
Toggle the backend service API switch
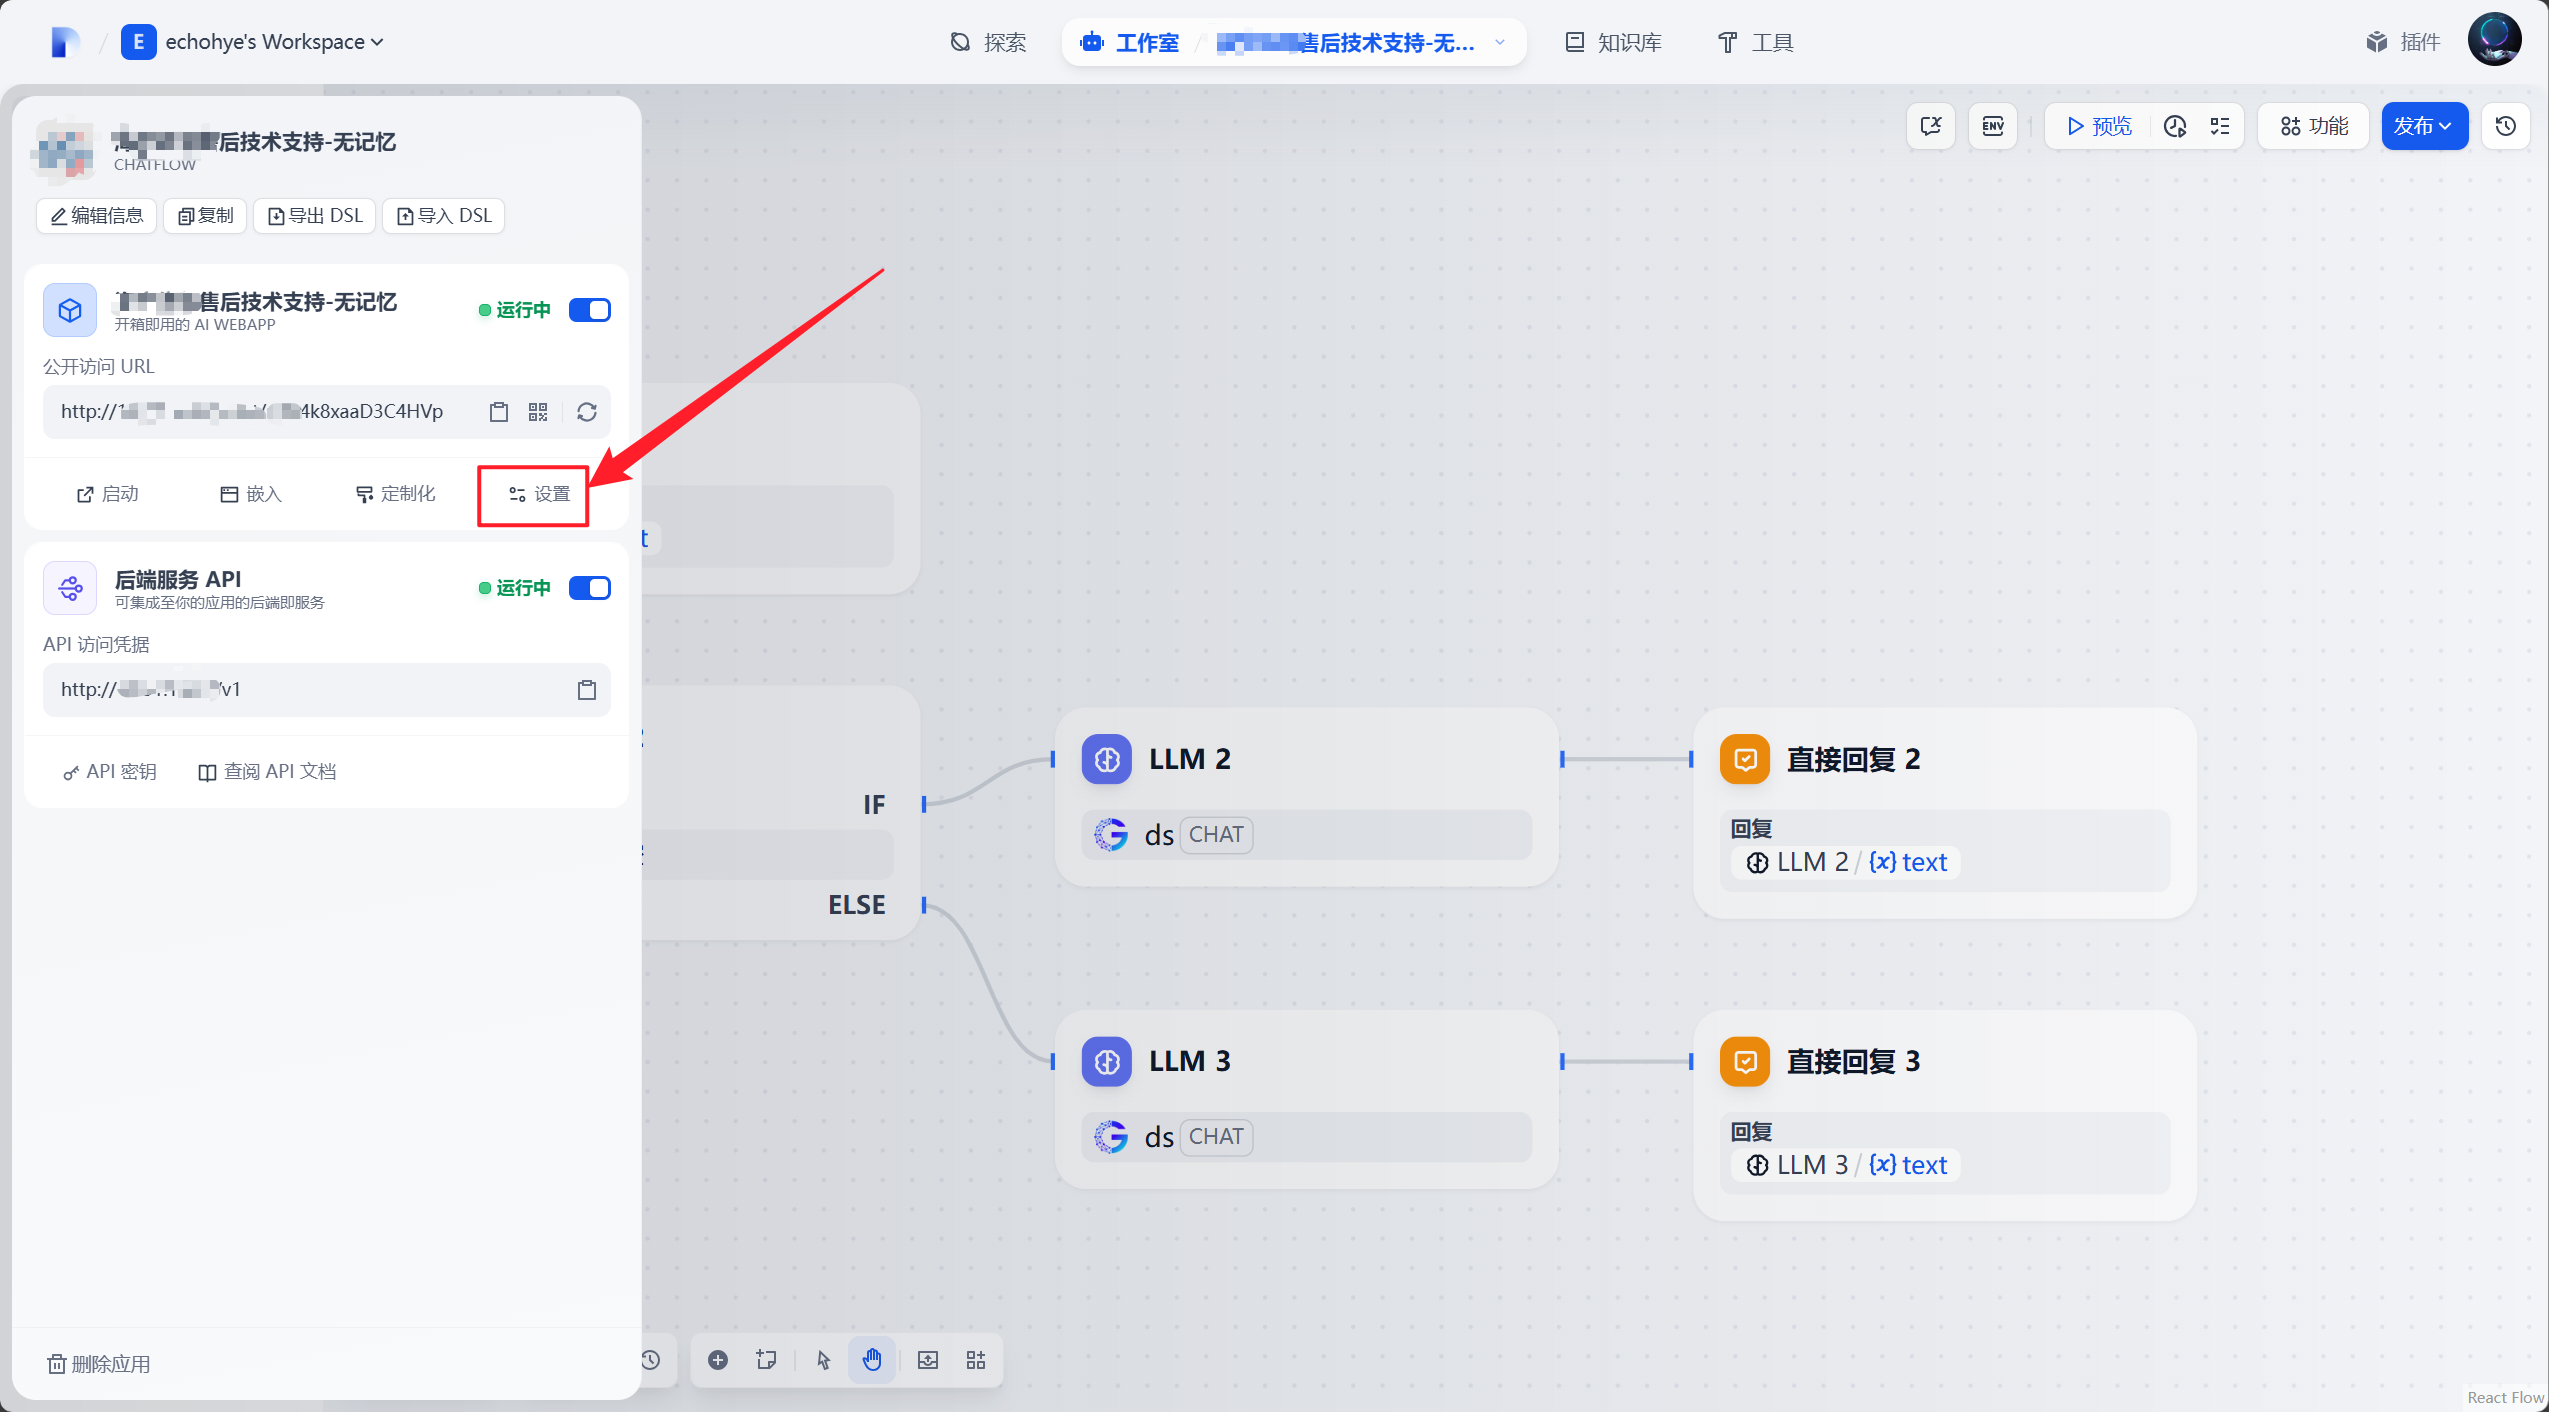[x=590, y=588]
